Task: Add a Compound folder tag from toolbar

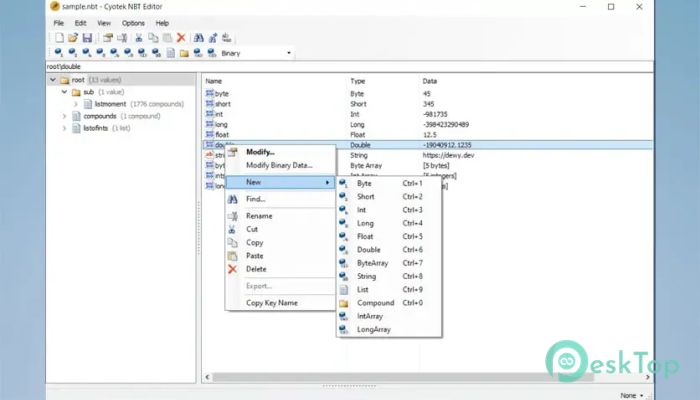Action: point(184,53)
